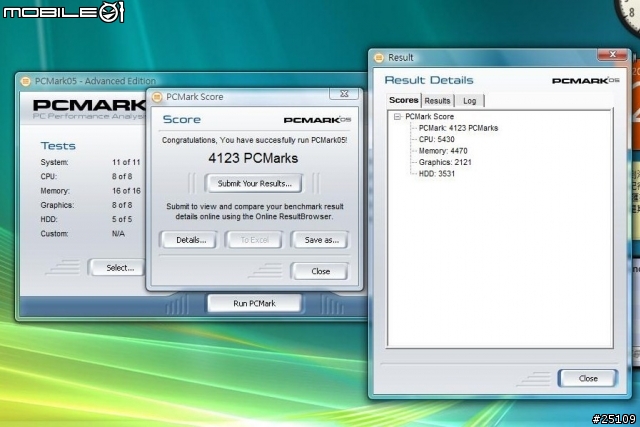Select the 'CPU: 5430' tree row
Viewport: 640px width, 427px height.
coord(436,139)
